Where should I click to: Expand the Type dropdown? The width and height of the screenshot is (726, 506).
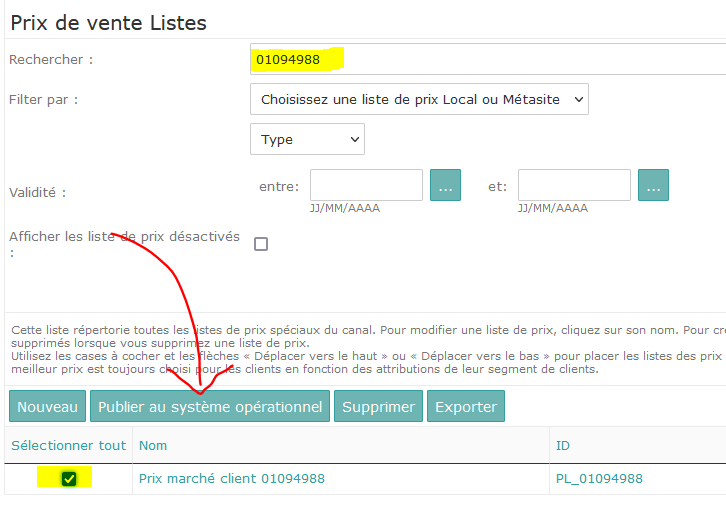[x=307, y=139]
